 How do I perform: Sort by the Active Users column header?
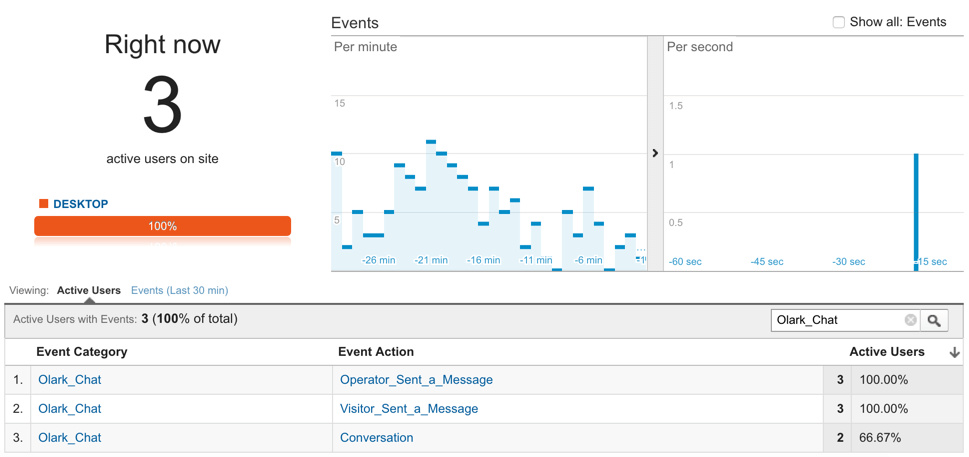[x=887, y=352]
